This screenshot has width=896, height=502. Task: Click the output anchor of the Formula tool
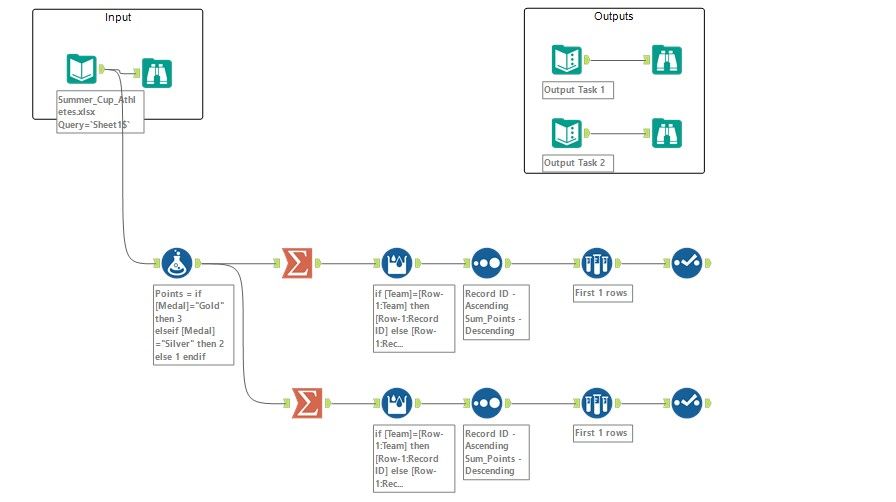click(198, 263)
